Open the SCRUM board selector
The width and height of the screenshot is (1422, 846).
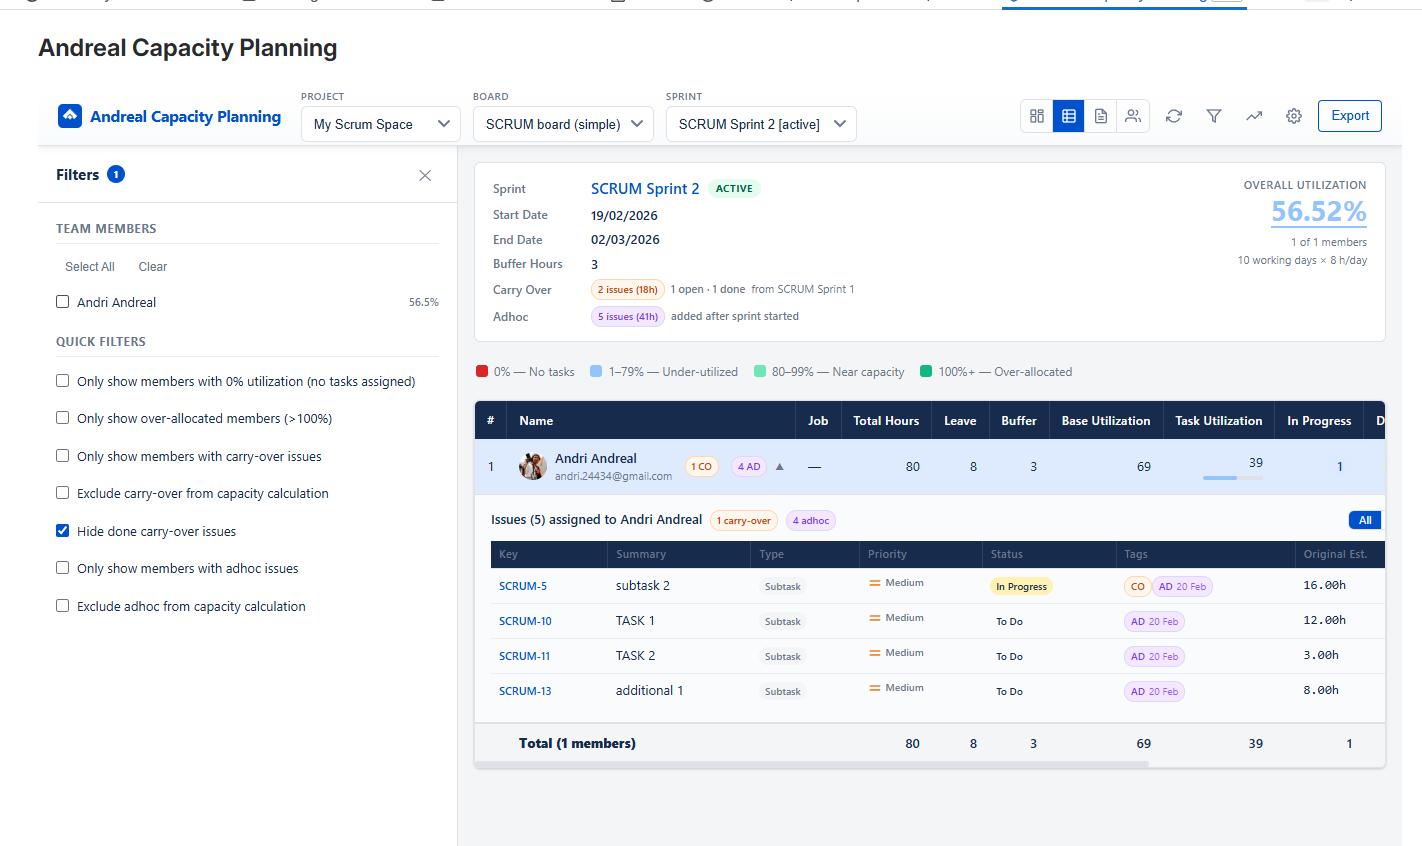point(563,124)
